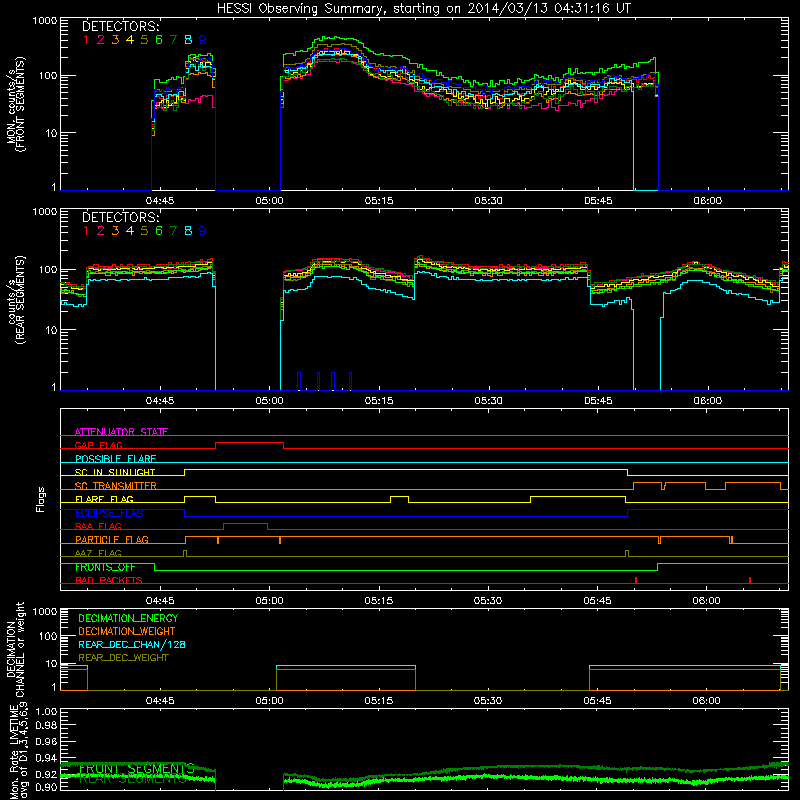The height and width of the screenshot is (800, 800).
Task: Click the 04:45 tick under the decimation plot
Action: click(160, 701)
